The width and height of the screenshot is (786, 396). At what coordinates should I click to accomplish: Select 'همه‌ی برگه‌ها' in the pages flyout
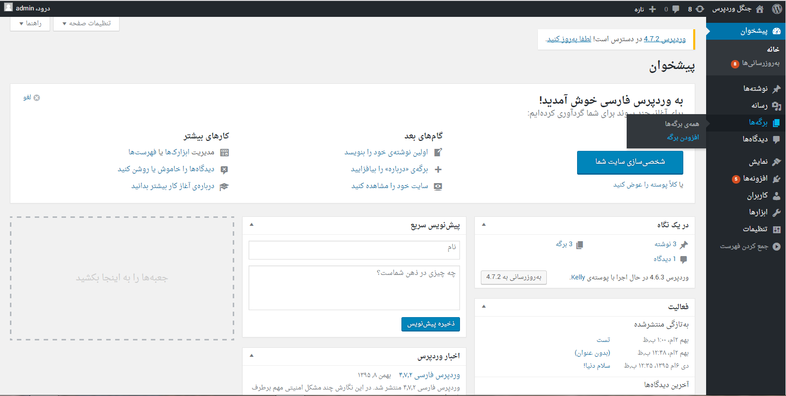682,124
